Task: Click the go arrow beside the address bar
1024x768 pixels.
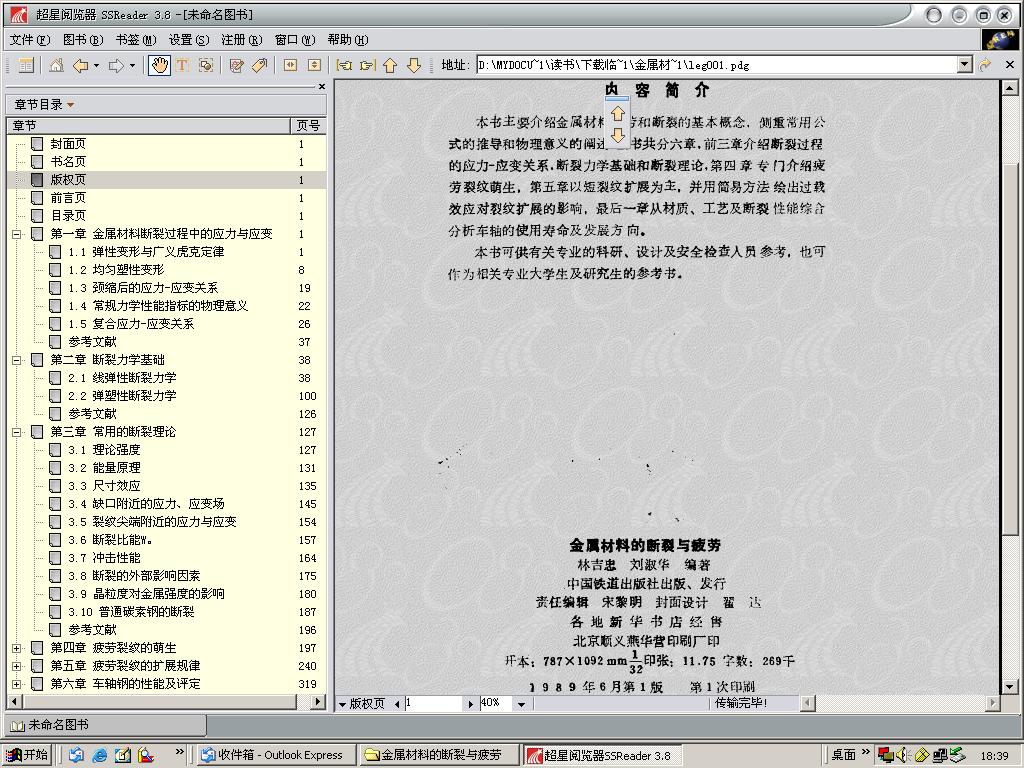Action: (x=985, y=65)
